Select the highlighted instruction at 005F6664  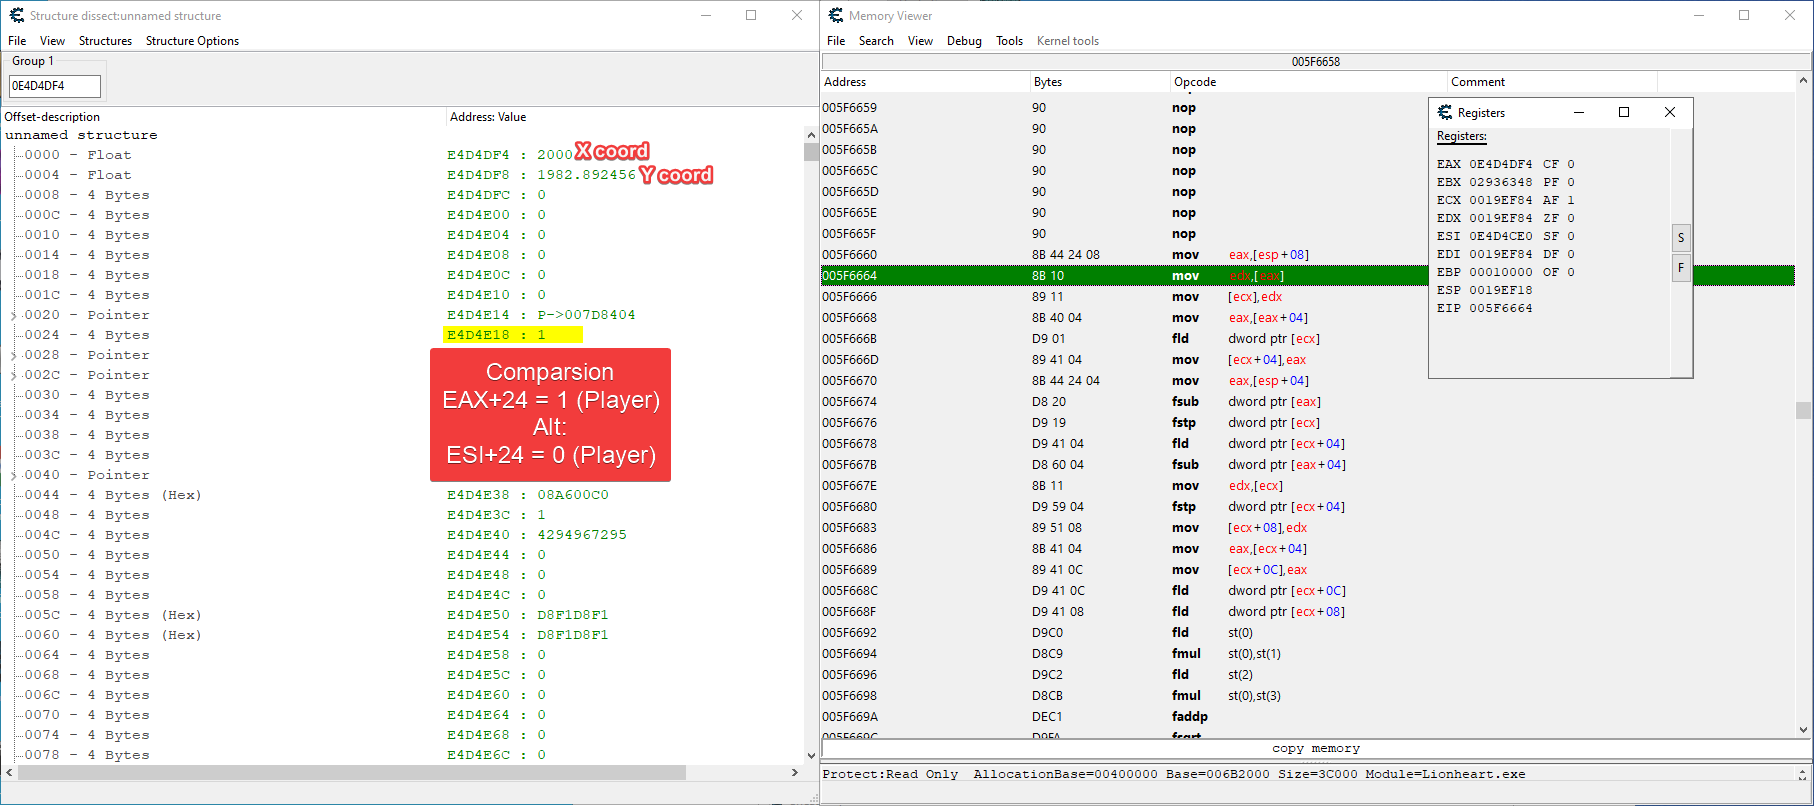pos(1100,276)
